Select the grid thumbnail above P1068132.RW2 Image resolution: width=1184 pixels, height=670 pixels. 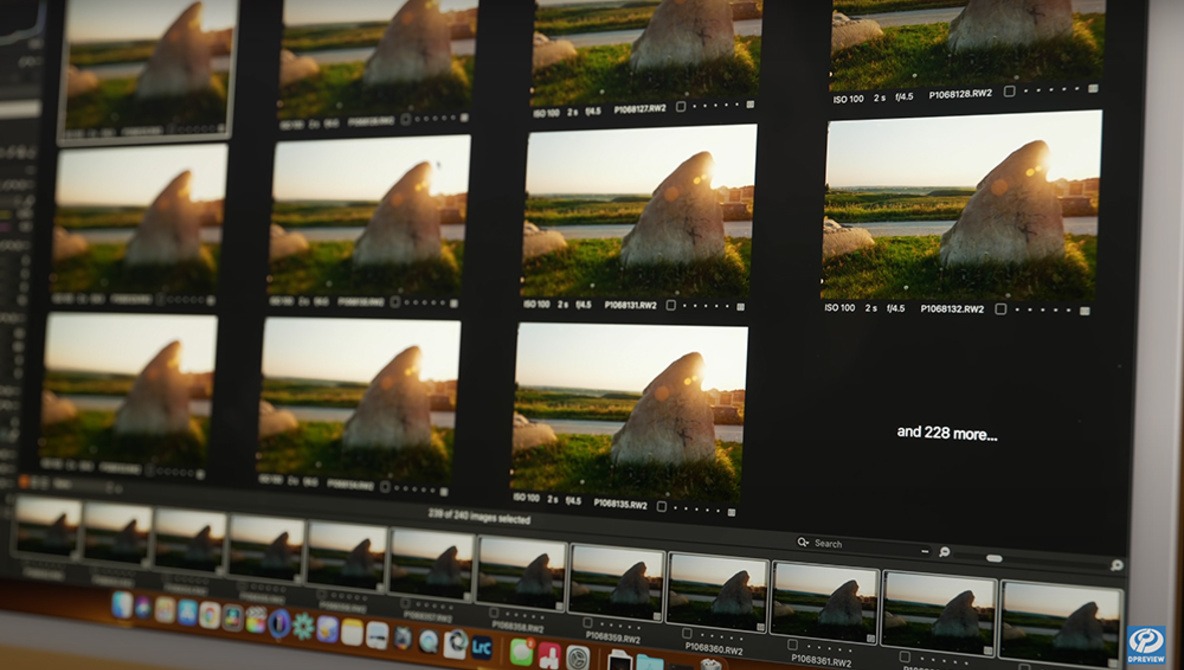click(x=960, y=205)
